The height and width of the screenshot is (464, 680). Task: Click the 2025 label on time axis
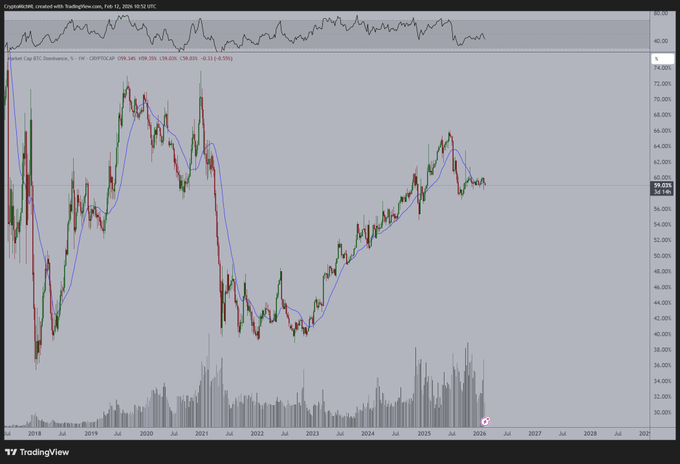[424, 433]
